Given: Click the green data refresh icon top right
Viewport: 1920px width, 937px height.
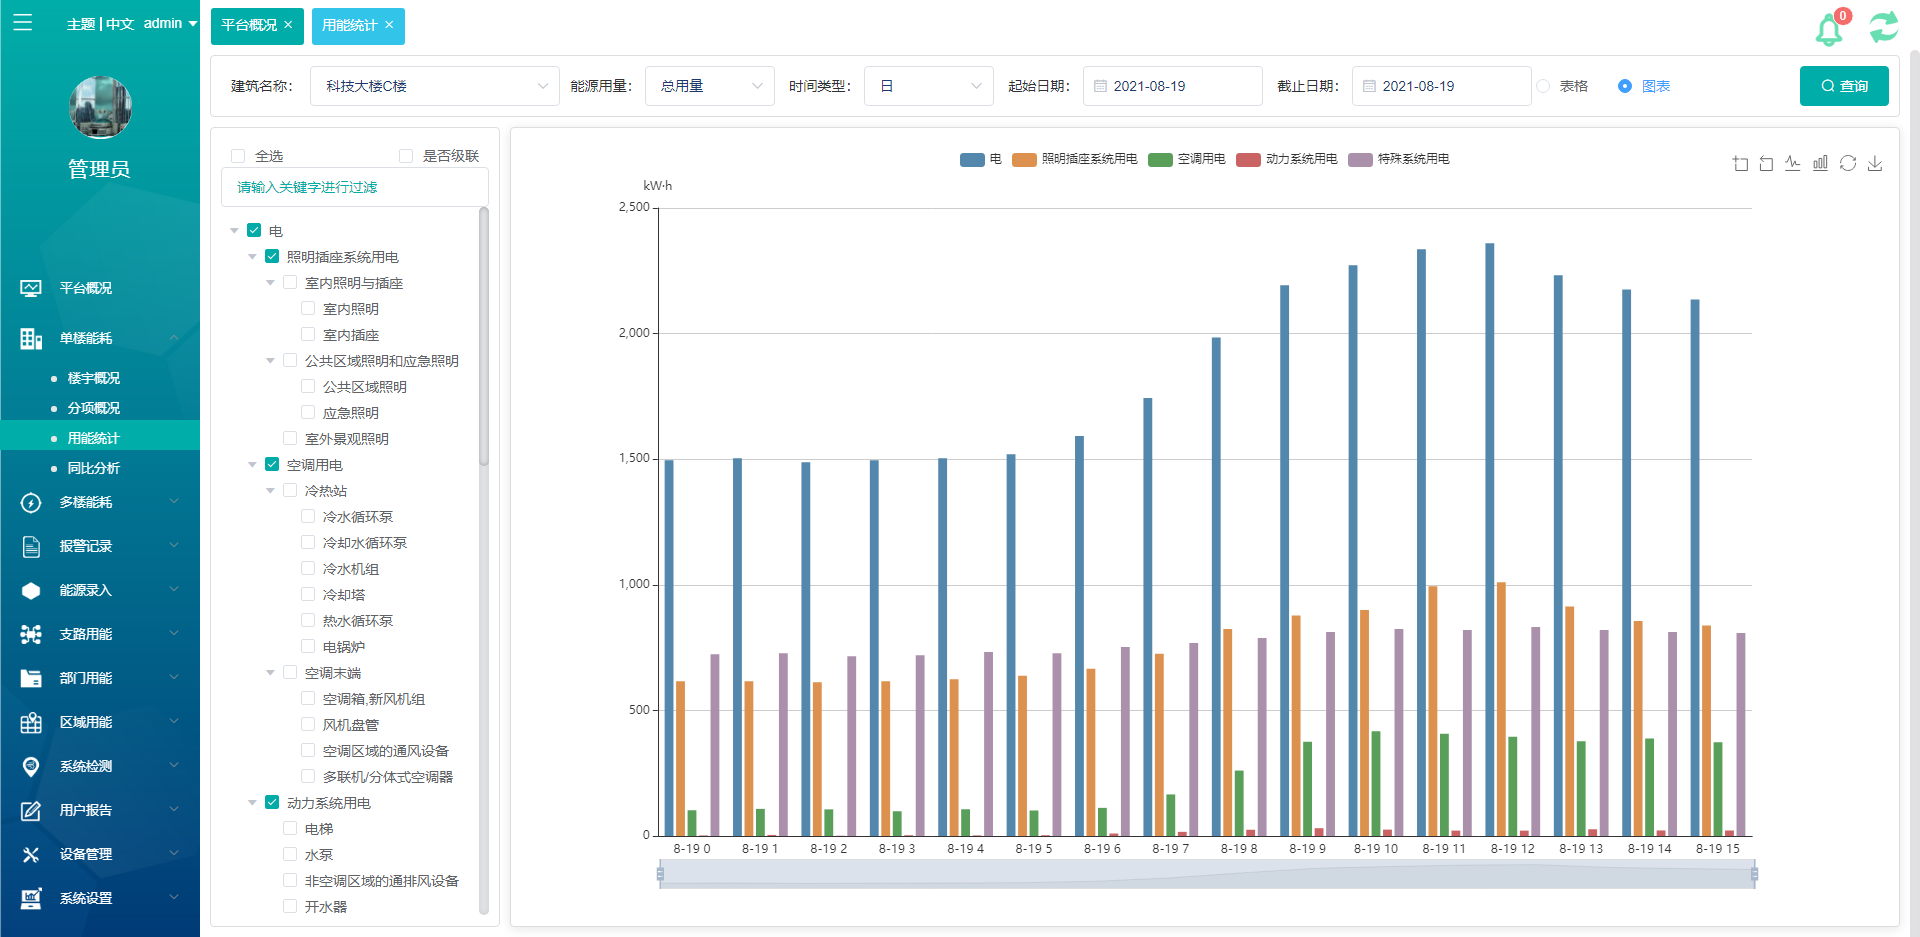Looking at the screenshot, I should [1884, 26].
